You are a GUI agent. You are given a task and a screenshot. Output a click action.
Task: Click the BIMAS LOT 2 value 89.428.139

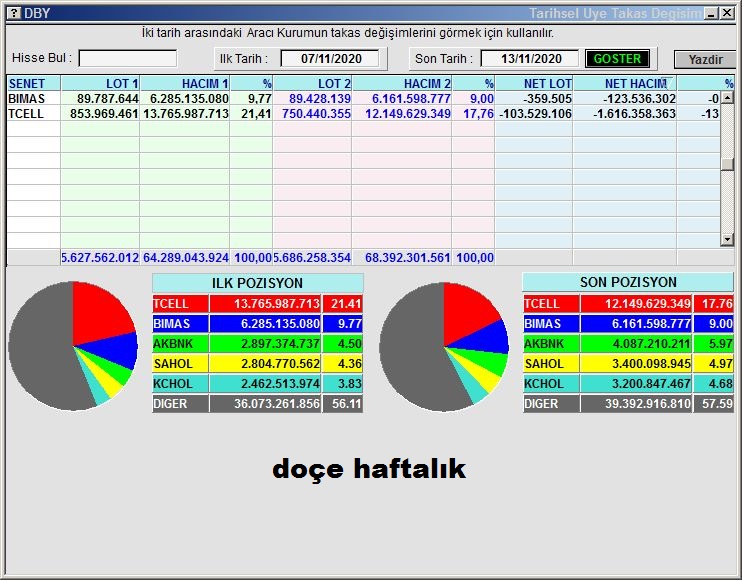320,98
